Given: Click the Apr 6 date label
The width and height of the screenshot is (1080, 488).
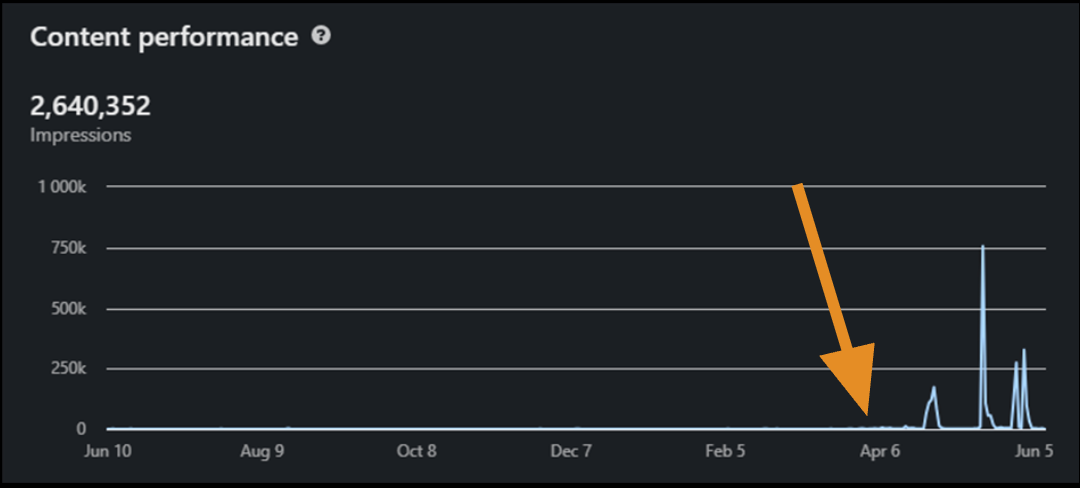Looking at the screenshot, I should (x=879, y=451).
